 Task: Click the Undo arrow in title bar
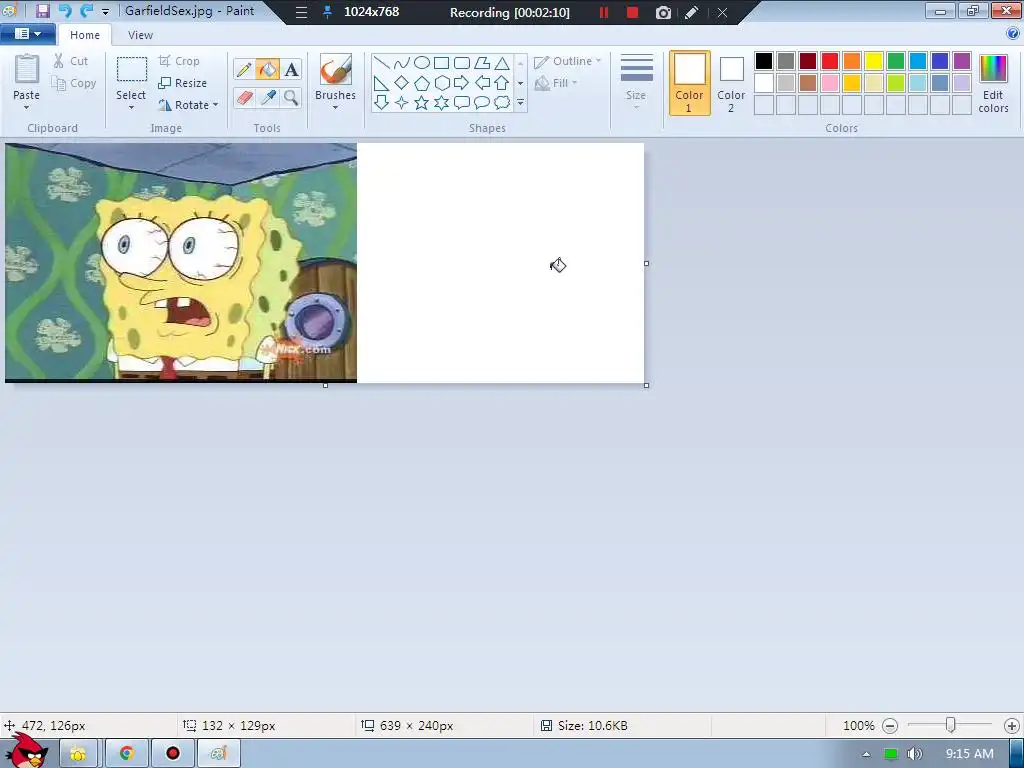click(65, 11)
